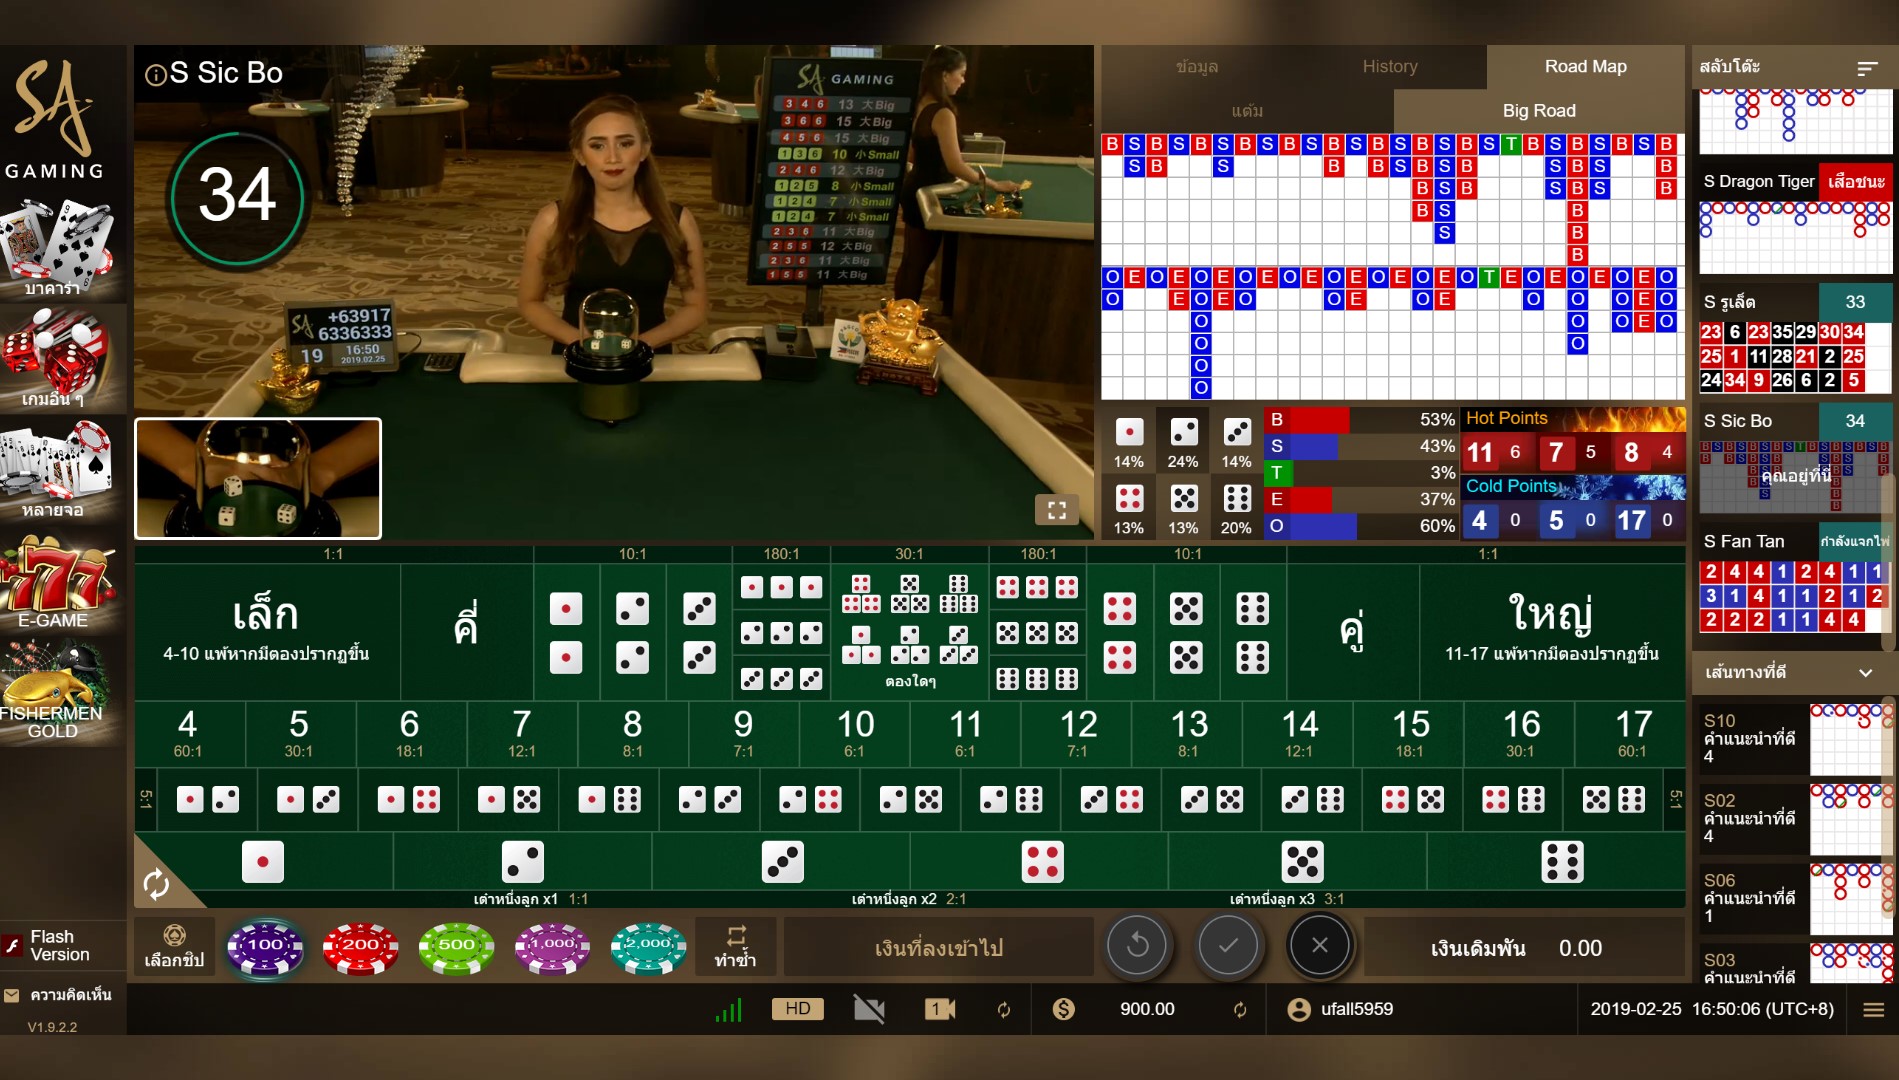Open the game info icon beside S Sic Bo
Screen dimensions: 1899x1080
click(x=155, y=74)
